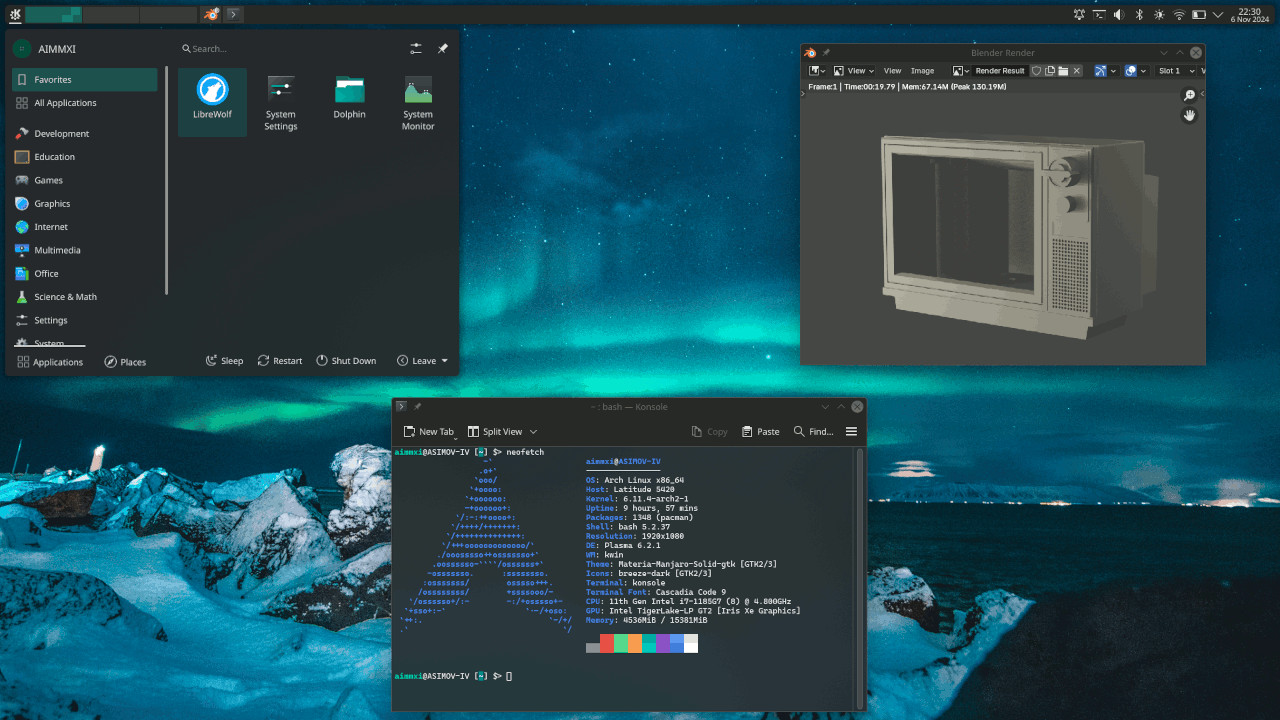Viewport: 1280px width, 720px height.
Task: Open image folder icon in Blender header
Action: [x=1063, y=71]
